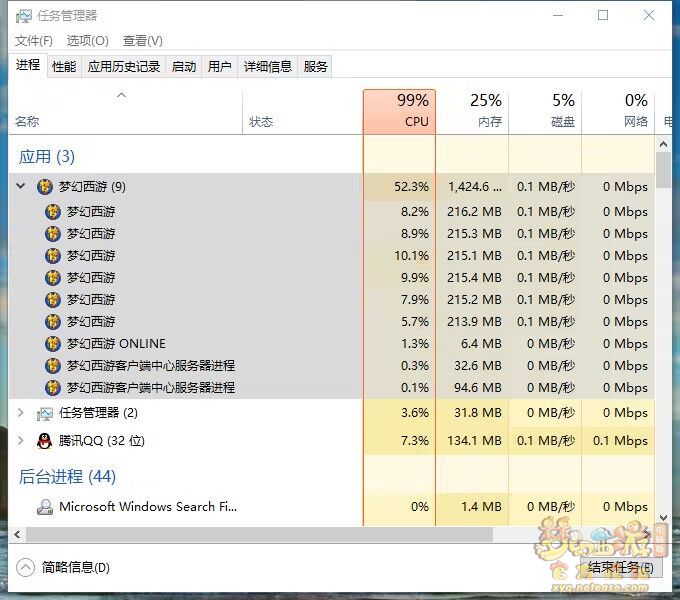The height and width of the screenshot is (600, 680).
Task: Sort by the 0% 网络 column header
Action: tap(618, 112)
